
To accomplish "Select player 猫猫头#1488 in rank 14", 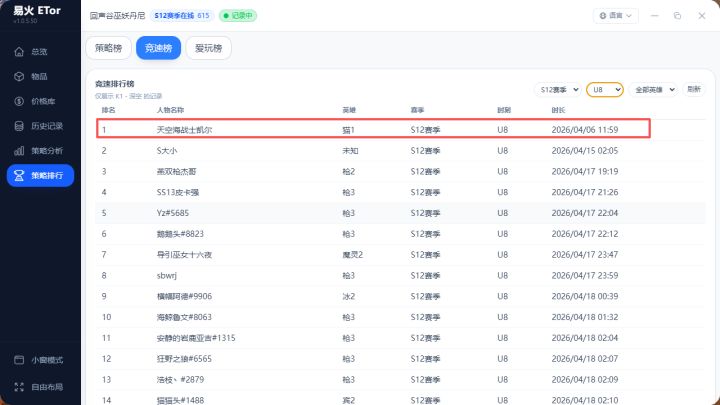I will coord(180,400).
